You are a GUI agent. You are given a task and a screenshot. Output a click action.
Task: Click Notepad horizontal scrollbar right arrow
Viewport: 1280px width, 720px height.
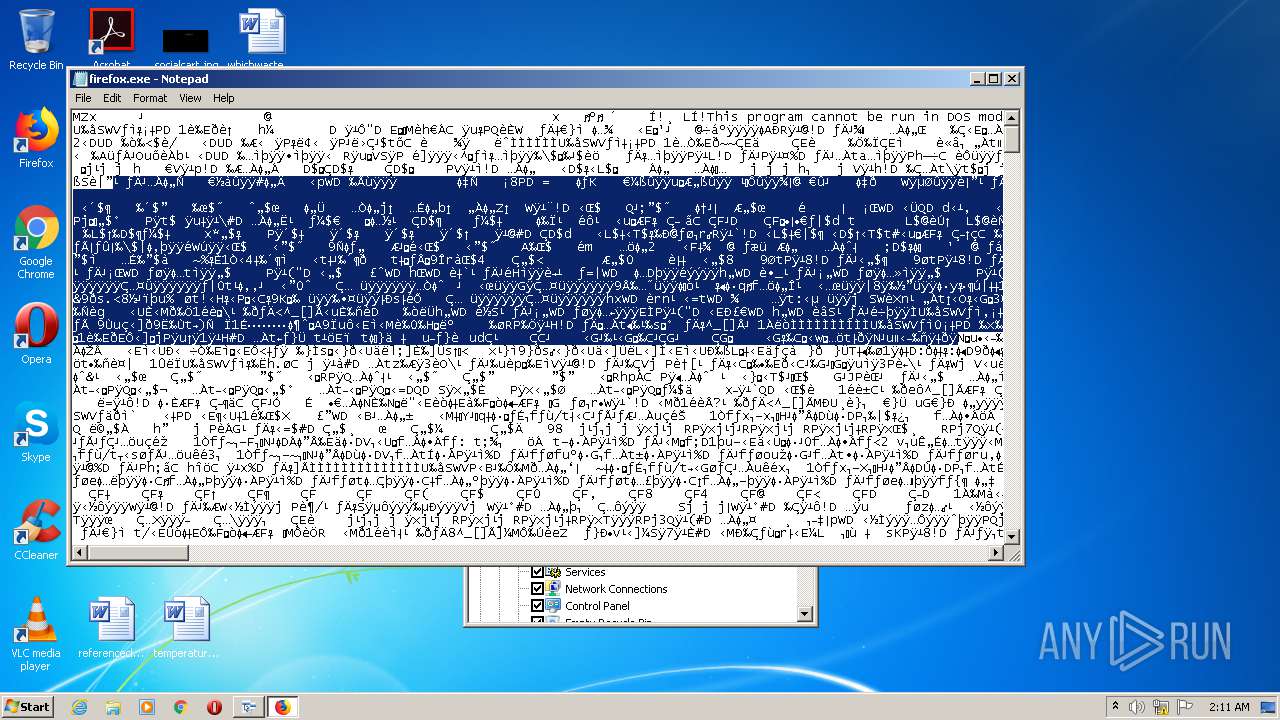click(996, 553)
